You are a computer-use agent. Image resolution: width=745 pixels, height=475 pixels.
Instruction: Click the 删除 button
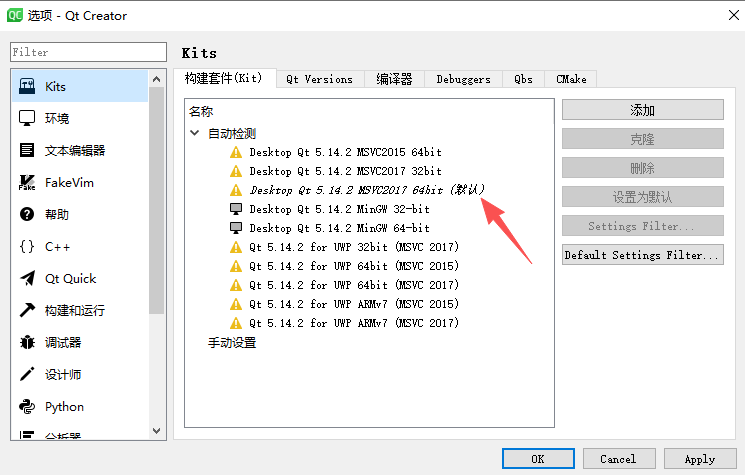pos(643,168)
